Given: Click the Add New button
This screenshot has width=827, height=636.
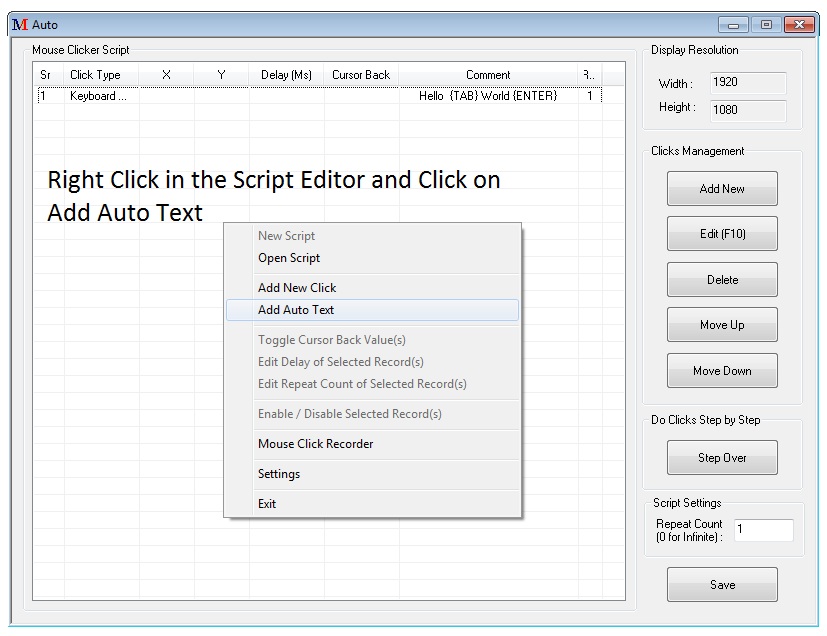Looking at the screenshot, I should coord(721,188).
